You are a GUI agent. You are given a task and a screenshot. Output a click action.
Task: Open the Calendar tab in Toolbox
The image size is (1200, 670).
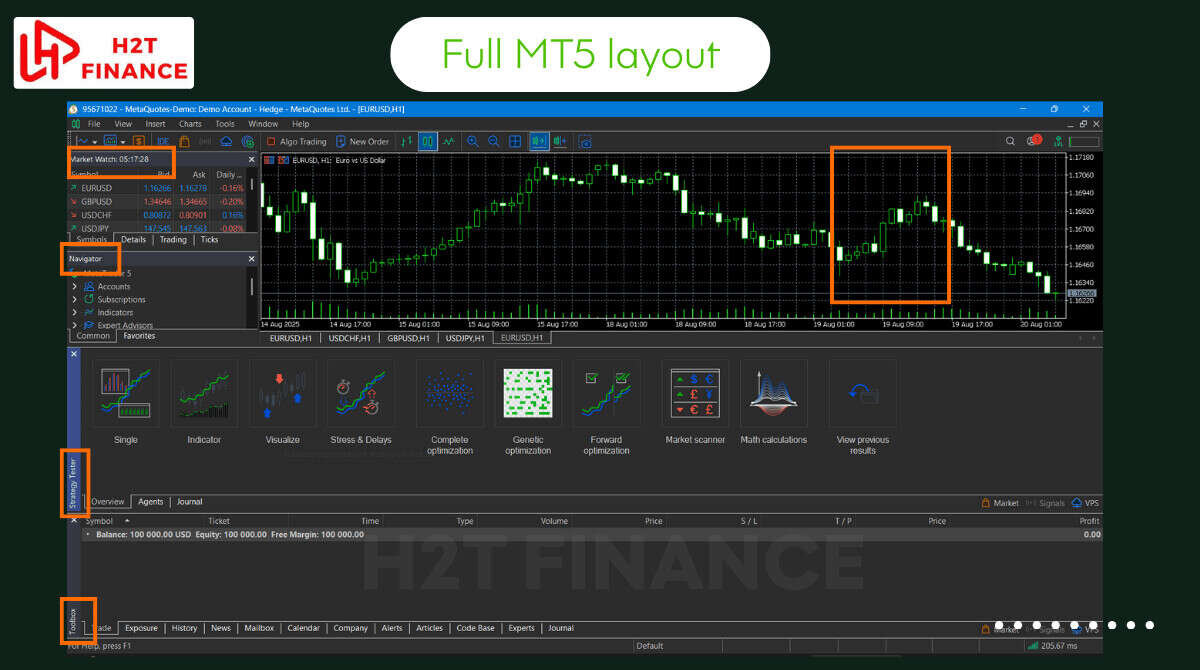click(303, 628)
